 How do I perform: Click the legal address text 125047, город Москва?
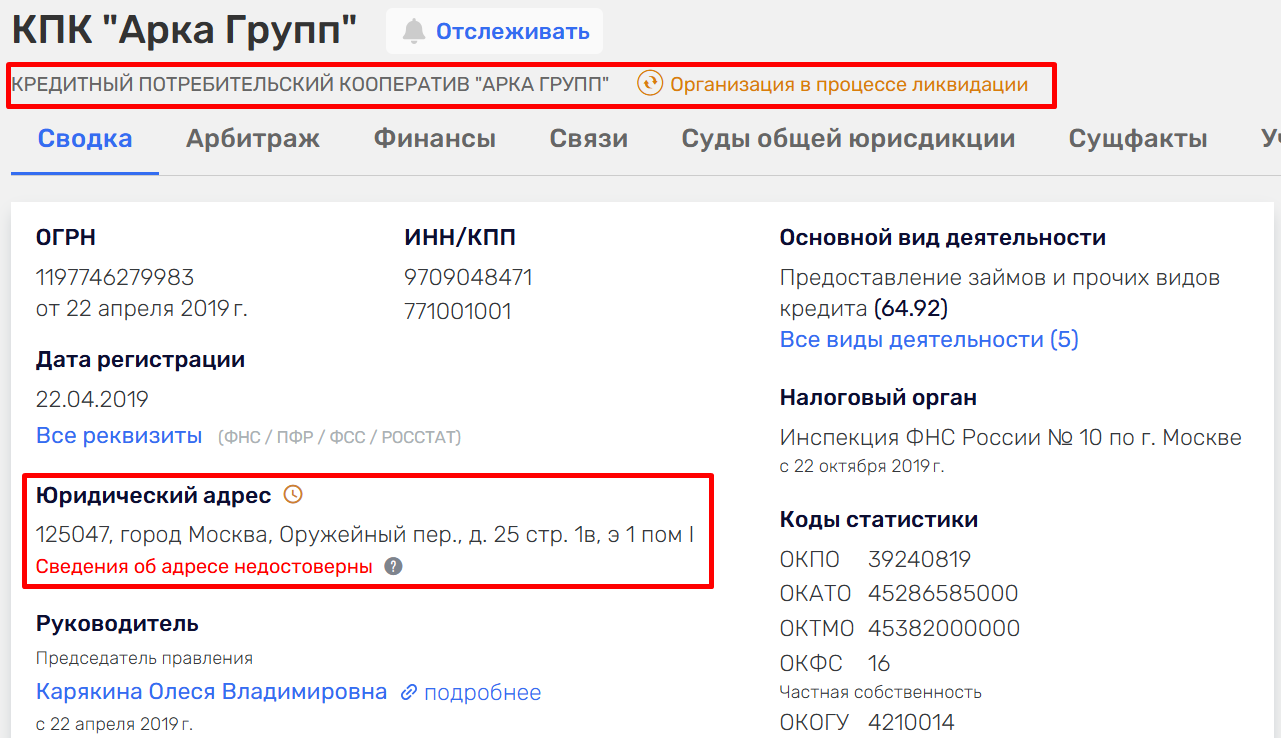point(365,534)
